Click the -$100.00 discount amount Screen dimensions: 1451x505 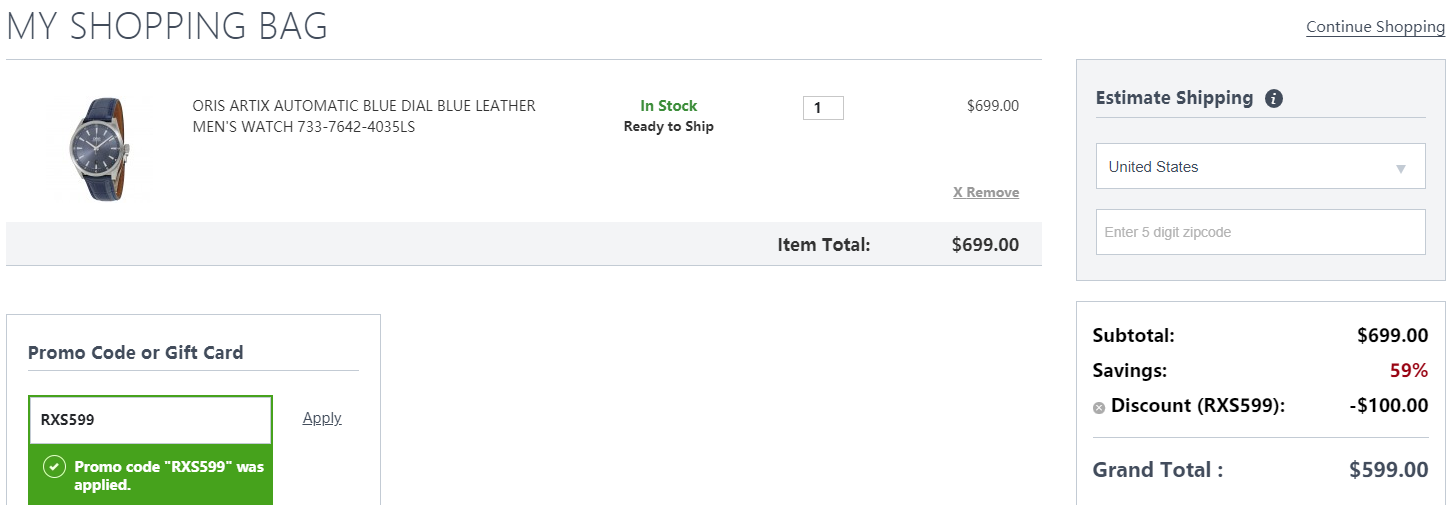pyautogui.click(x=1388, y=406)
